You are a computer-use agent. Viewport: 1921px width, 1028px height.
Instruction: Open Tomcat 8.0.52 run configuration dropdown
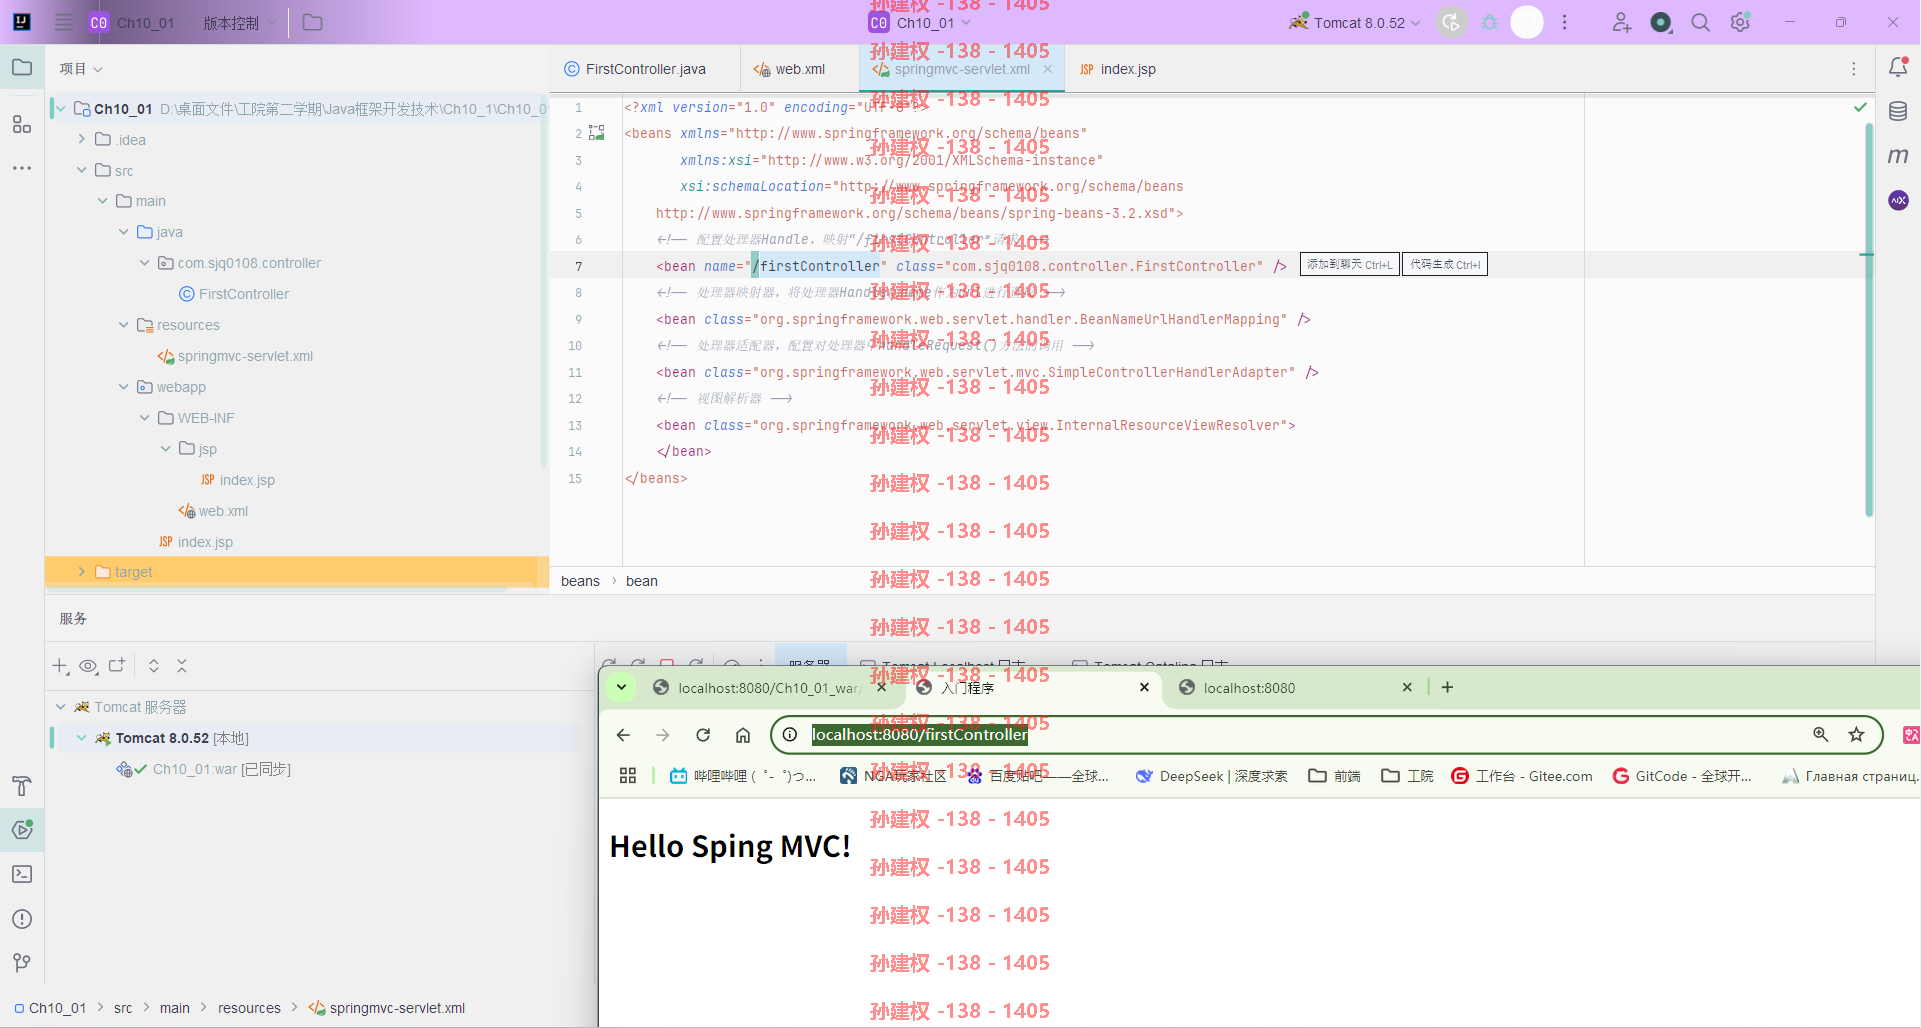click(1355, 22)
